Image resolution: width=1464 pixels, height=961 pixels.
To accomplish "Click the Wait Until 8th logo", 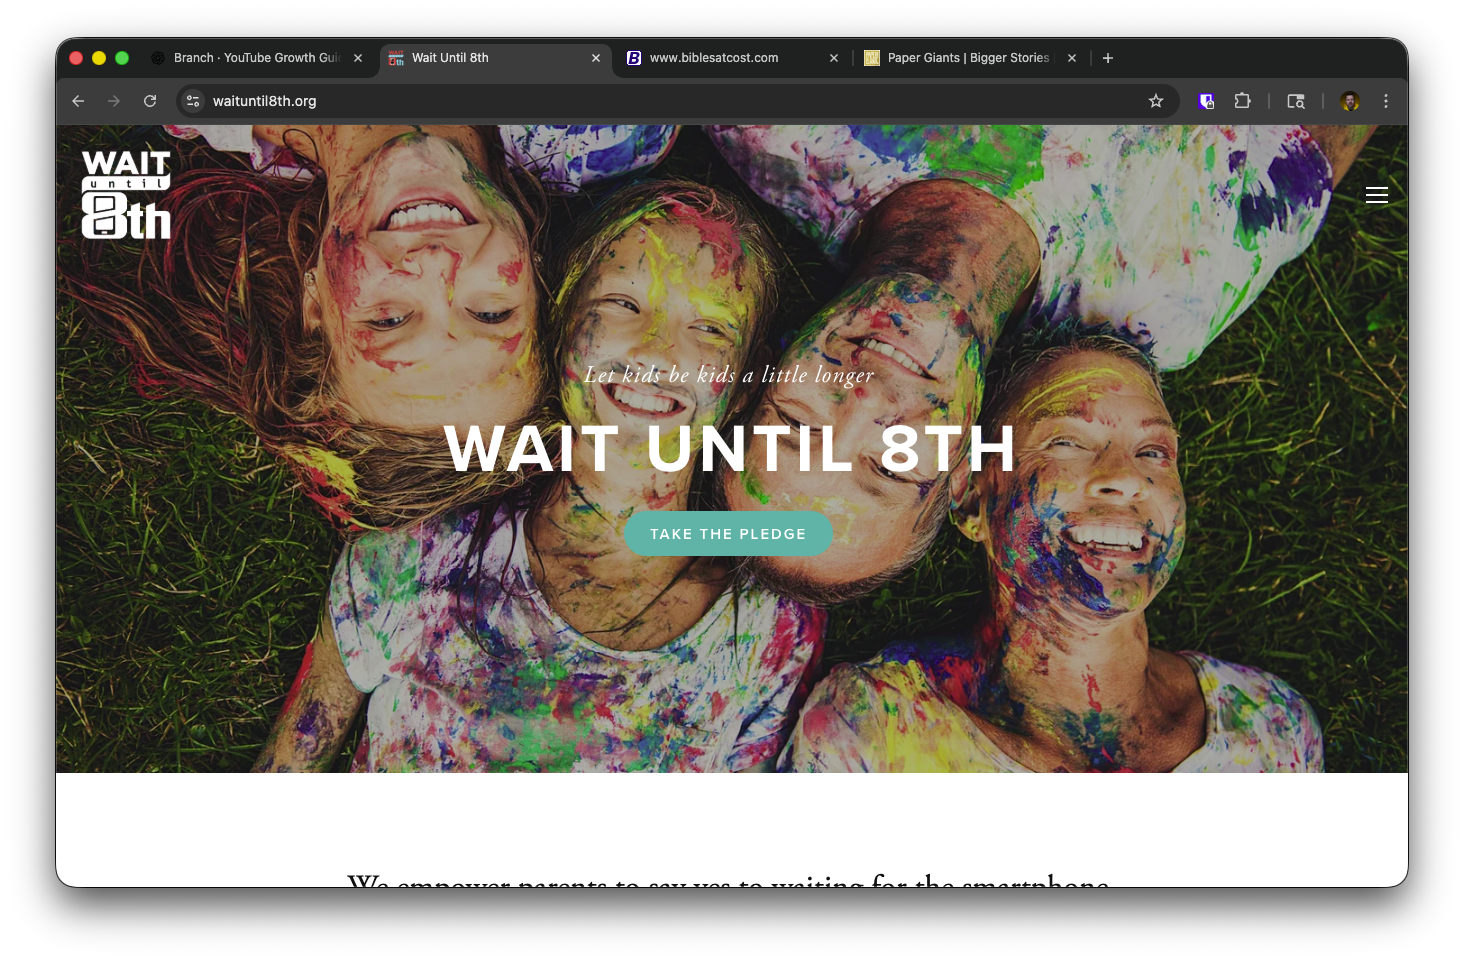I will [x=126, y=194].
